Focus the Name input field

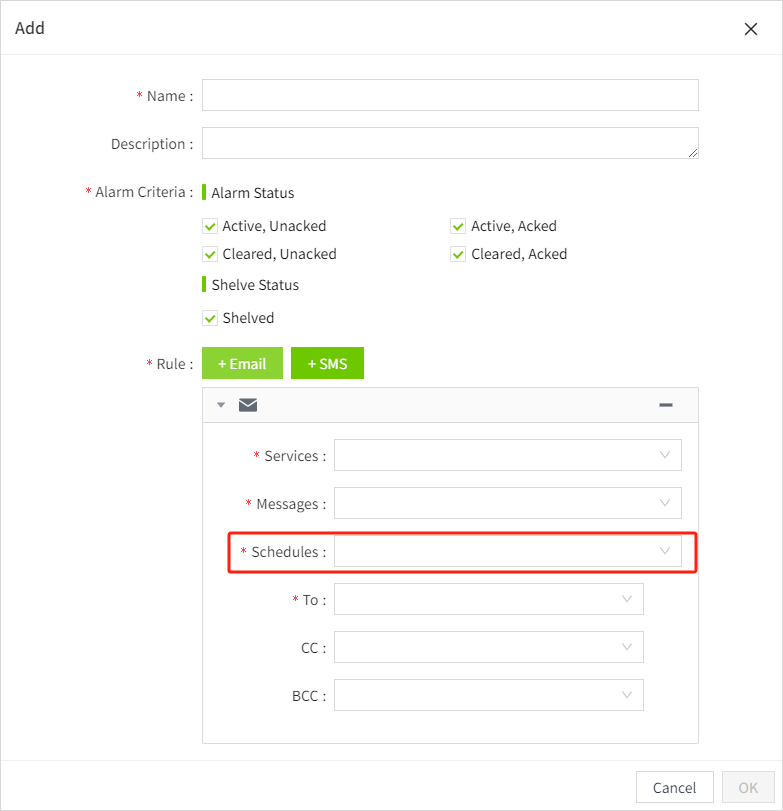(x=450, y=96)
